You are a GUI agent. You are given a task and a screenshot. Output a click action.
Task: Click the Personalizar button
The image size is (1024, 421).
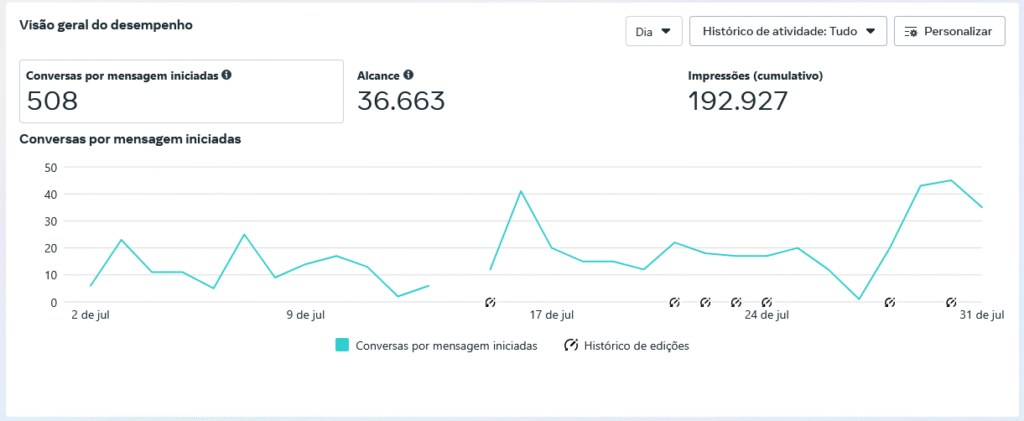tap(948, 32)
